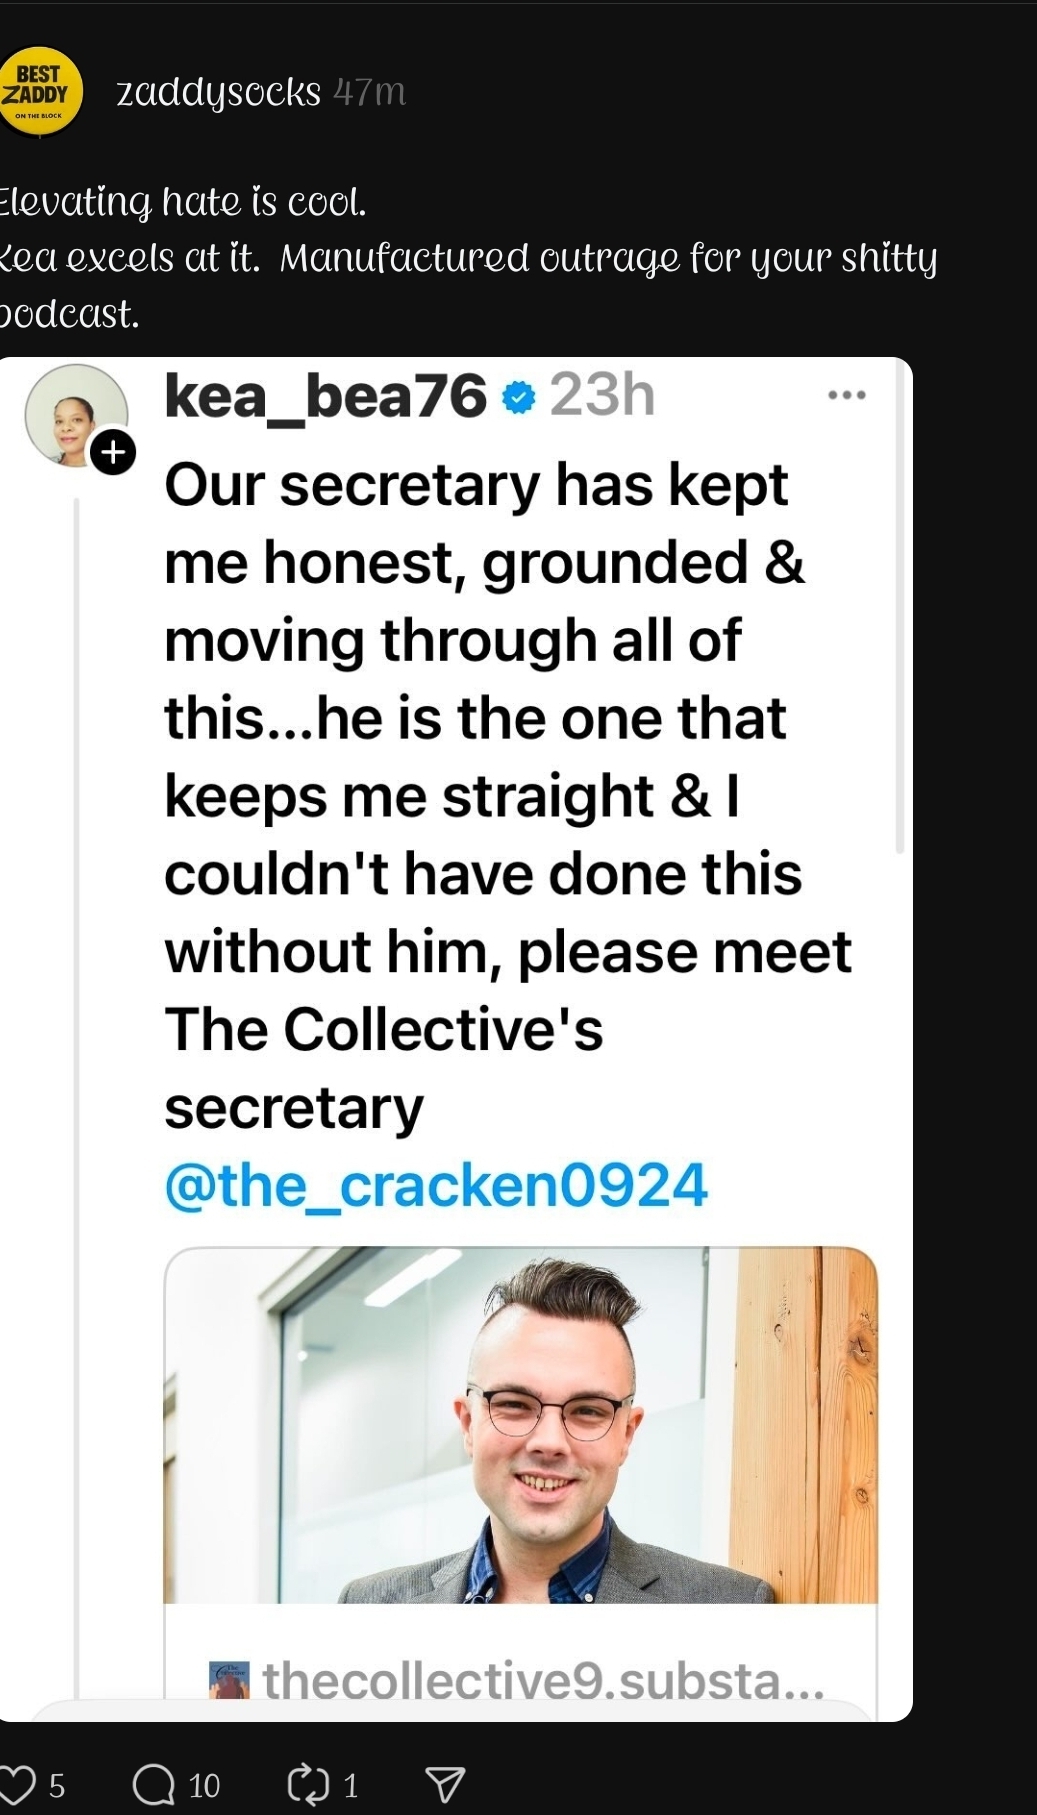Open the Best Zaddy profile avatar
Viewport: 1037px width, 1815px height.
pyautogui.click(x=39, y=92)
